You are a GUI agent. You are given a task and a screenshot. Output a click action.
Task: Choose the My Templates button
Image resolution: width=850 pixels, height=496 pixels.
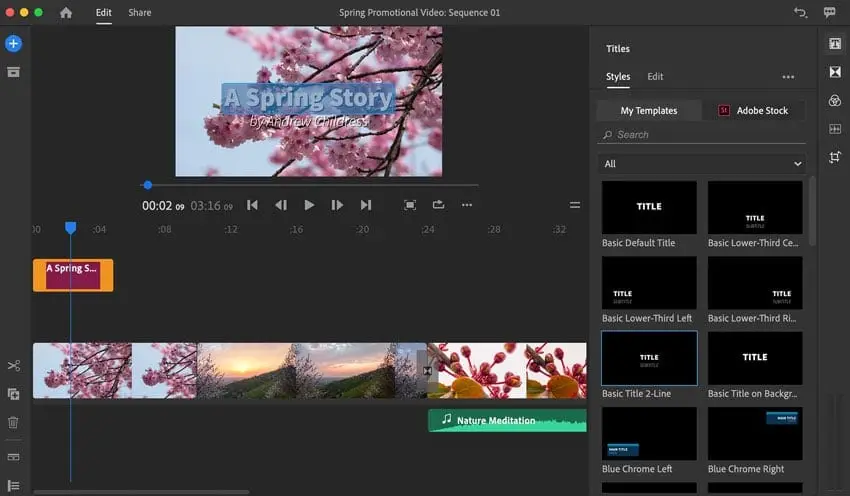coord(649,111)
